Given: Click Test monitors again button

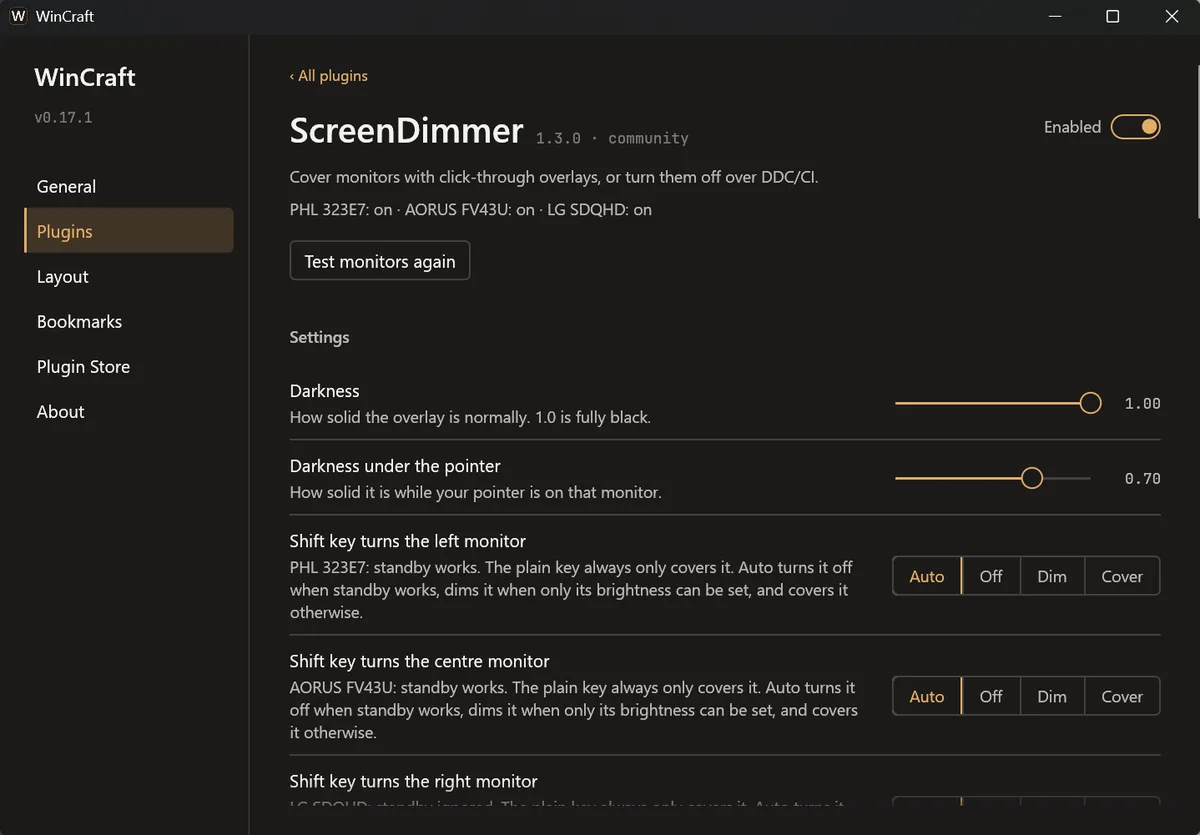Looking at the screenshot, I should [x=380, y=261].
